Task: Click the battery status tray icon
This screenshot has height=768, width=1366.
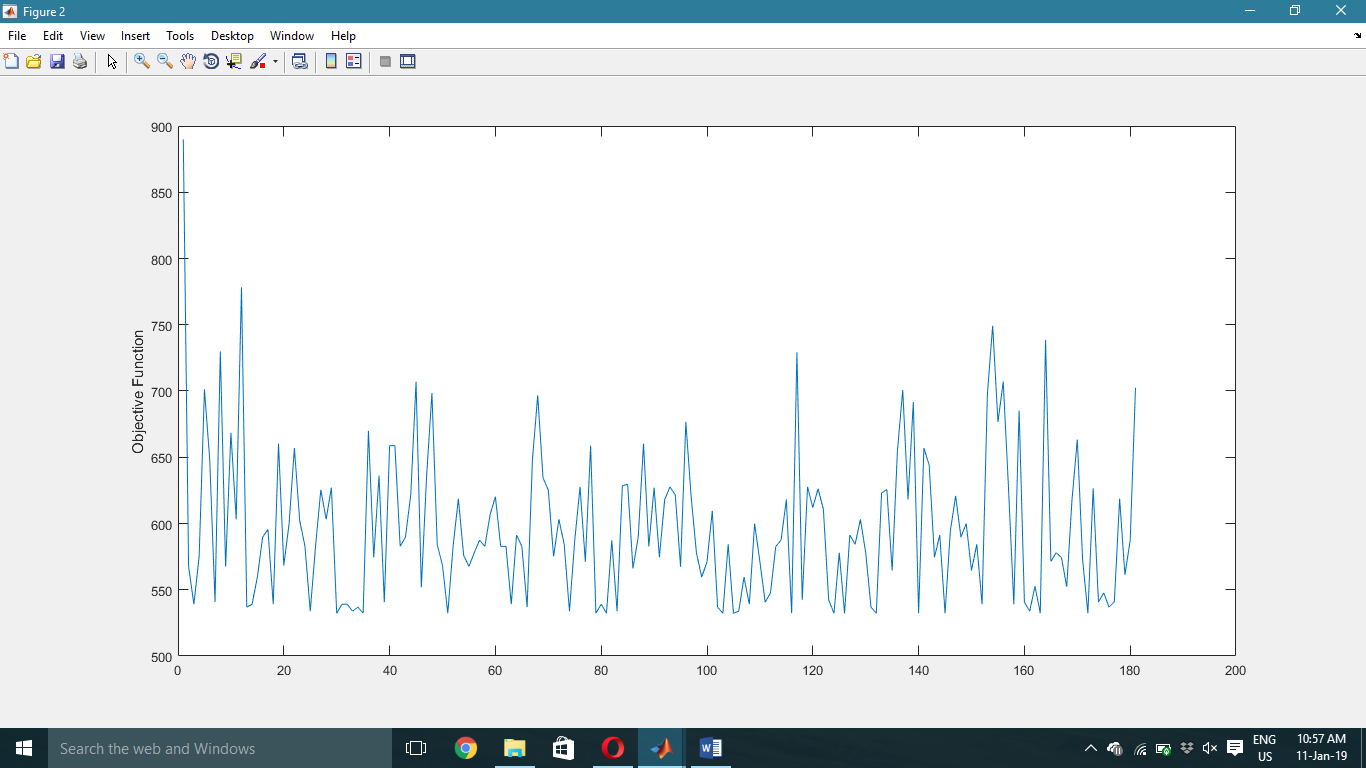Action: (x=1163, y=748)
